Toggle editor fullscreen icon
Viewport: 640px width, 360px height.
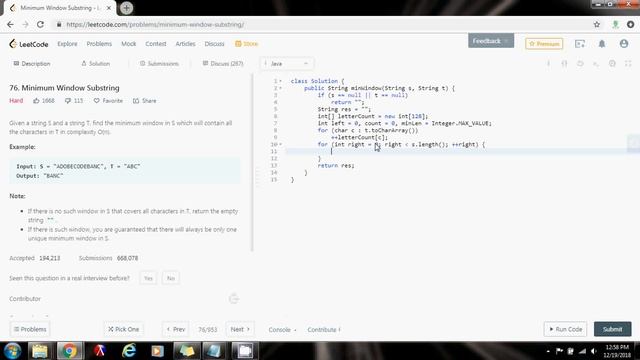coord(628,64)
